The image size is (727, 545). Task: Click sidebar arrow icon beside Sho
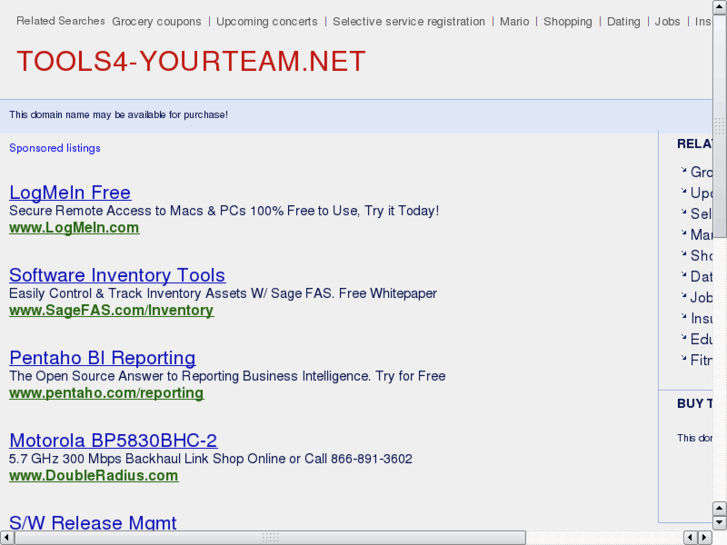pyautogui.click(x=683, y=254)
